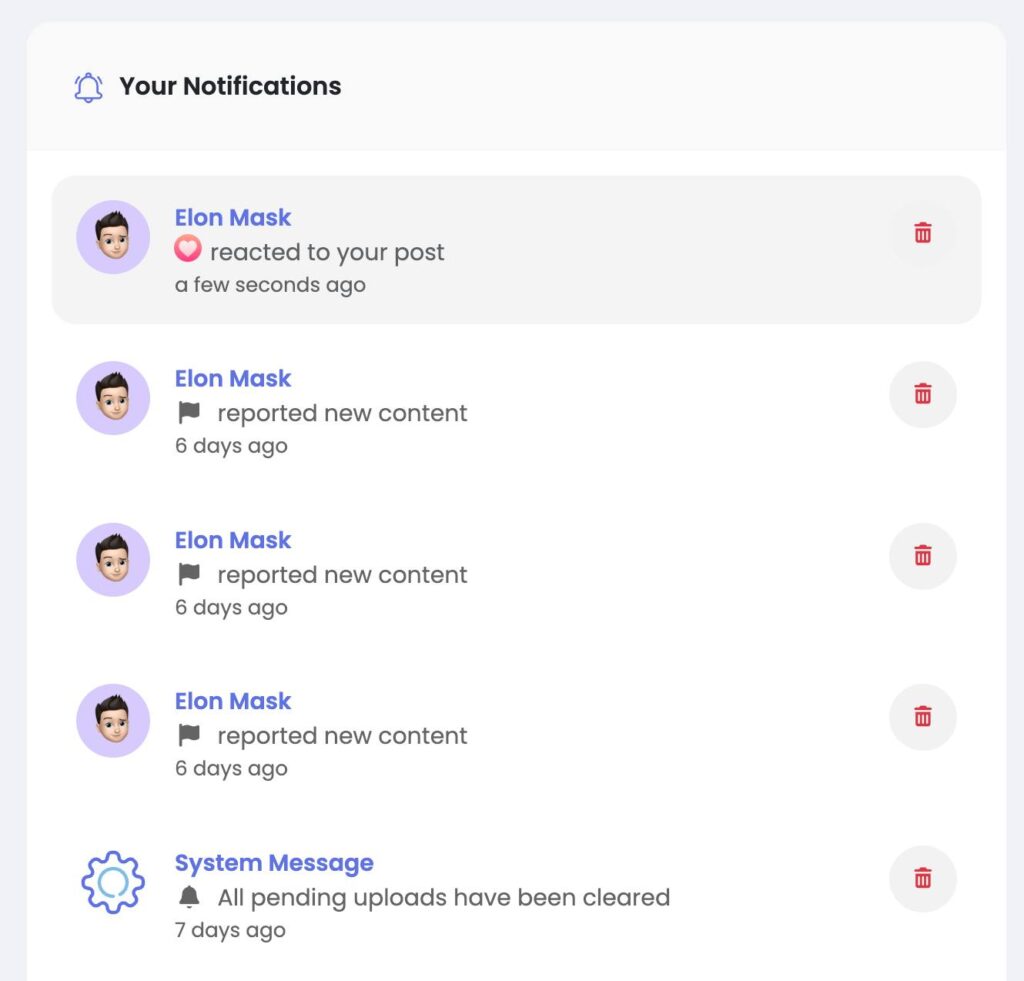Open Elon Mask's name on last reported notification
This screenshot has width=1024, height=981.
click(233, 701)
